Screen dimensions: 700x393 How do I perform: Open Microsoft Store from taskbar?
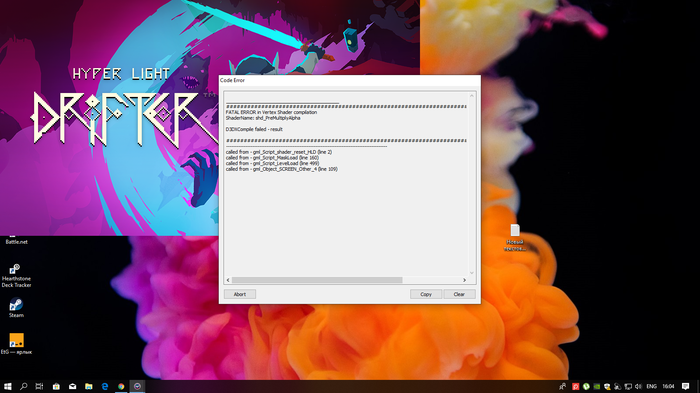click(56, 386)
